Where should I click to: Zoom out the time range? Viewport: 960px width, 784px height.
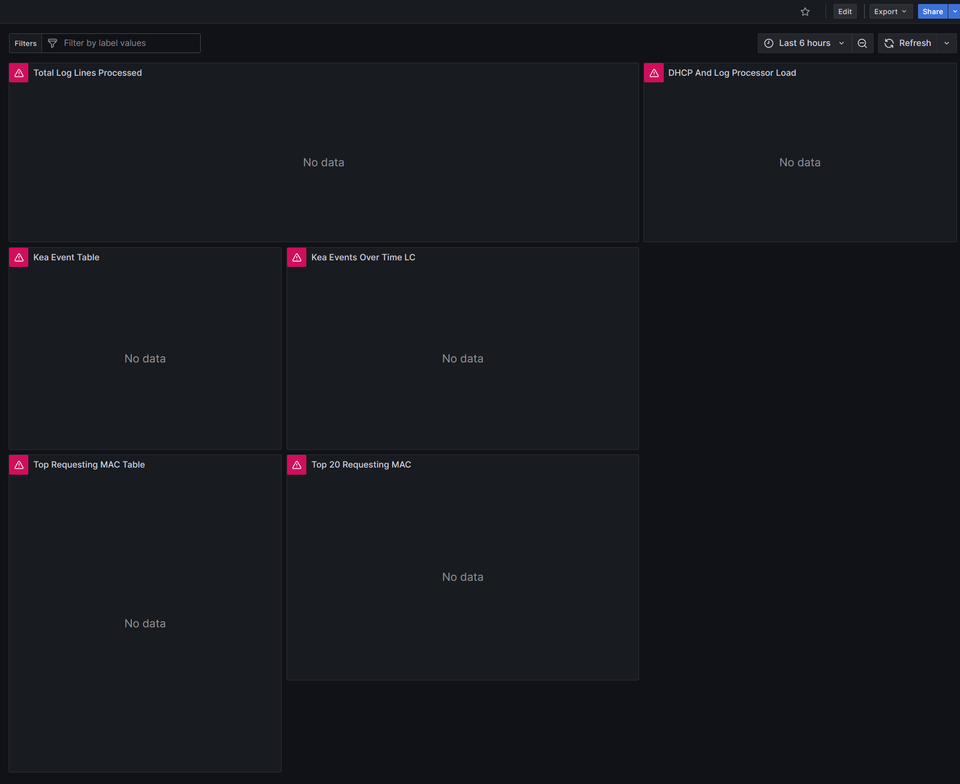coord(862,43)
